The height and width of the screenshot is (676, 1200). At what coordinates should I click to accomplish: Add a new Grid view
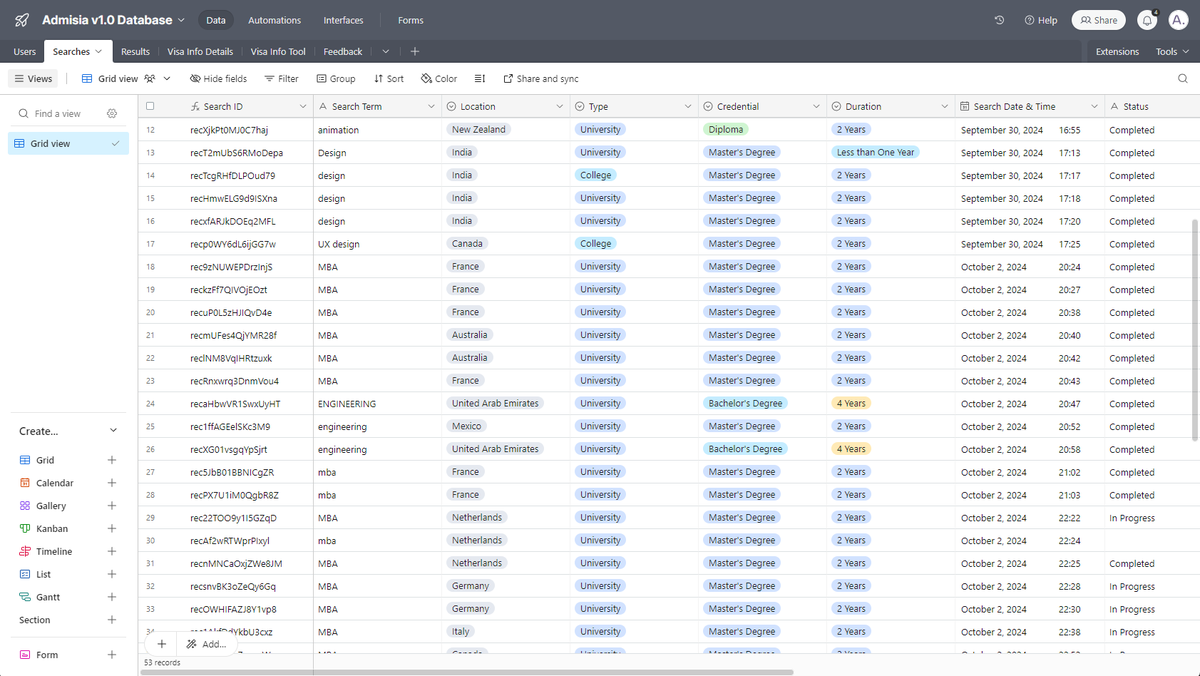(112, 460)
